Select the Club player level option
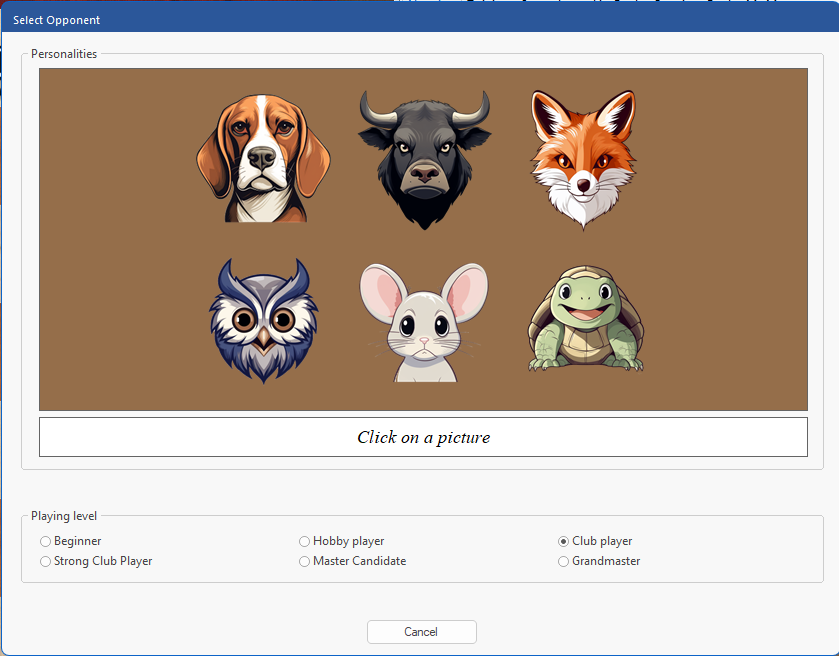Image resolution: width=839 pixels, height=656 pixels. click(563, 541)
